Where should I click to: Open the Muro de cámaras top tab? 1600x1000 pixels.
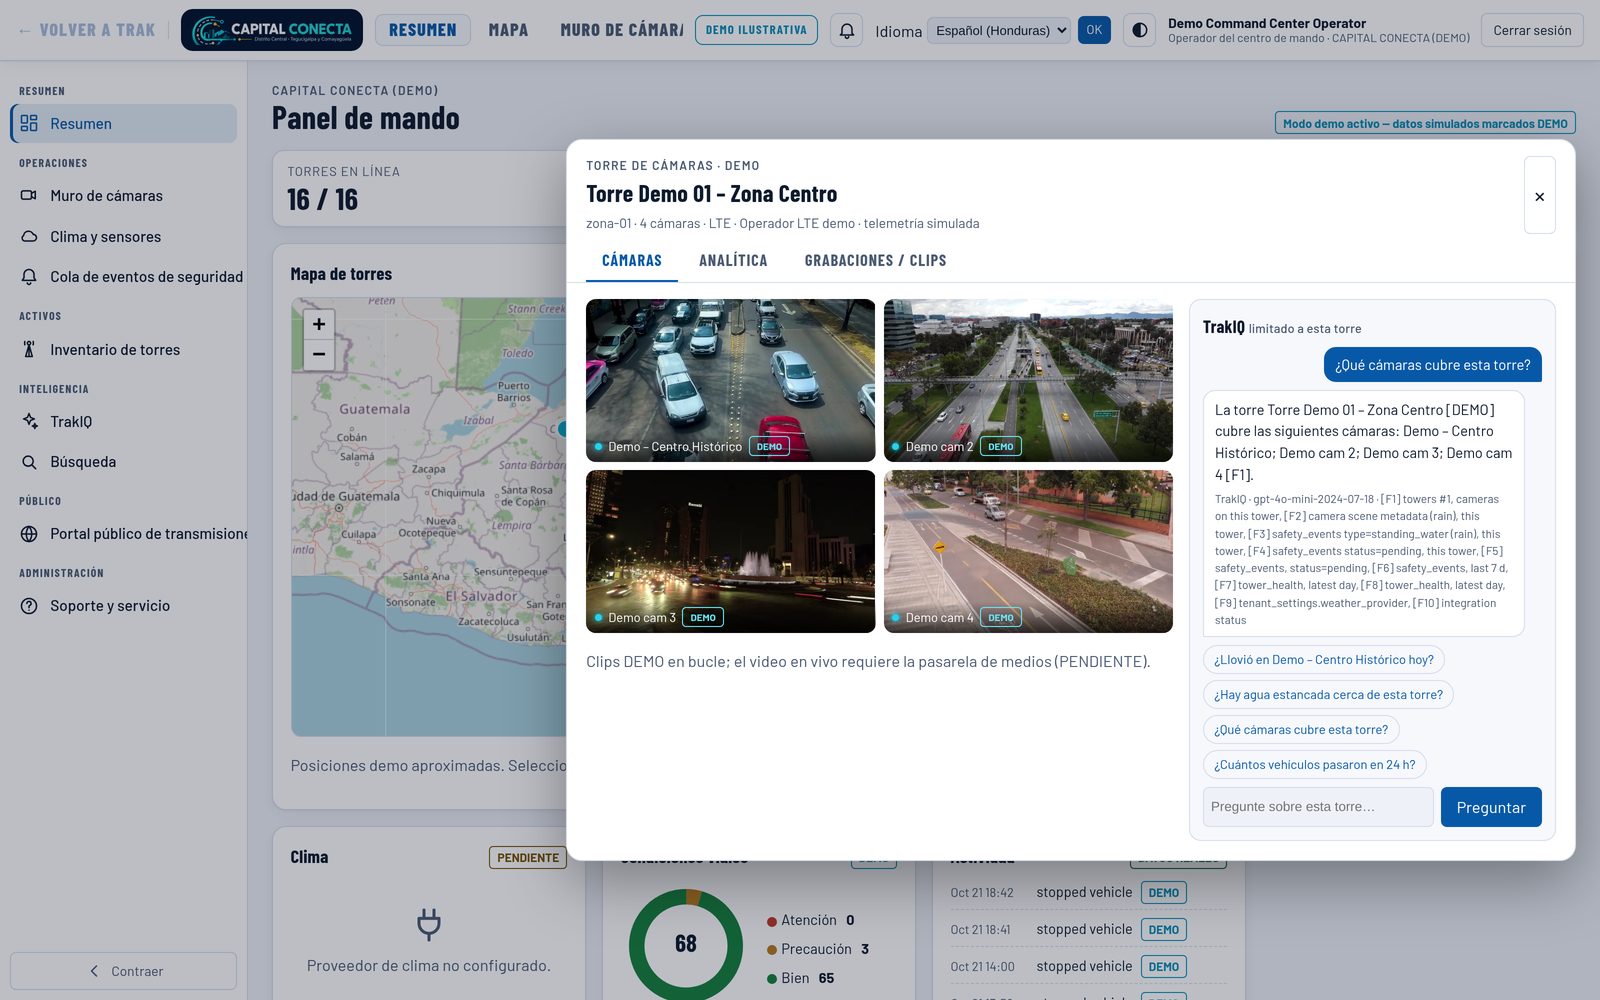622,30
